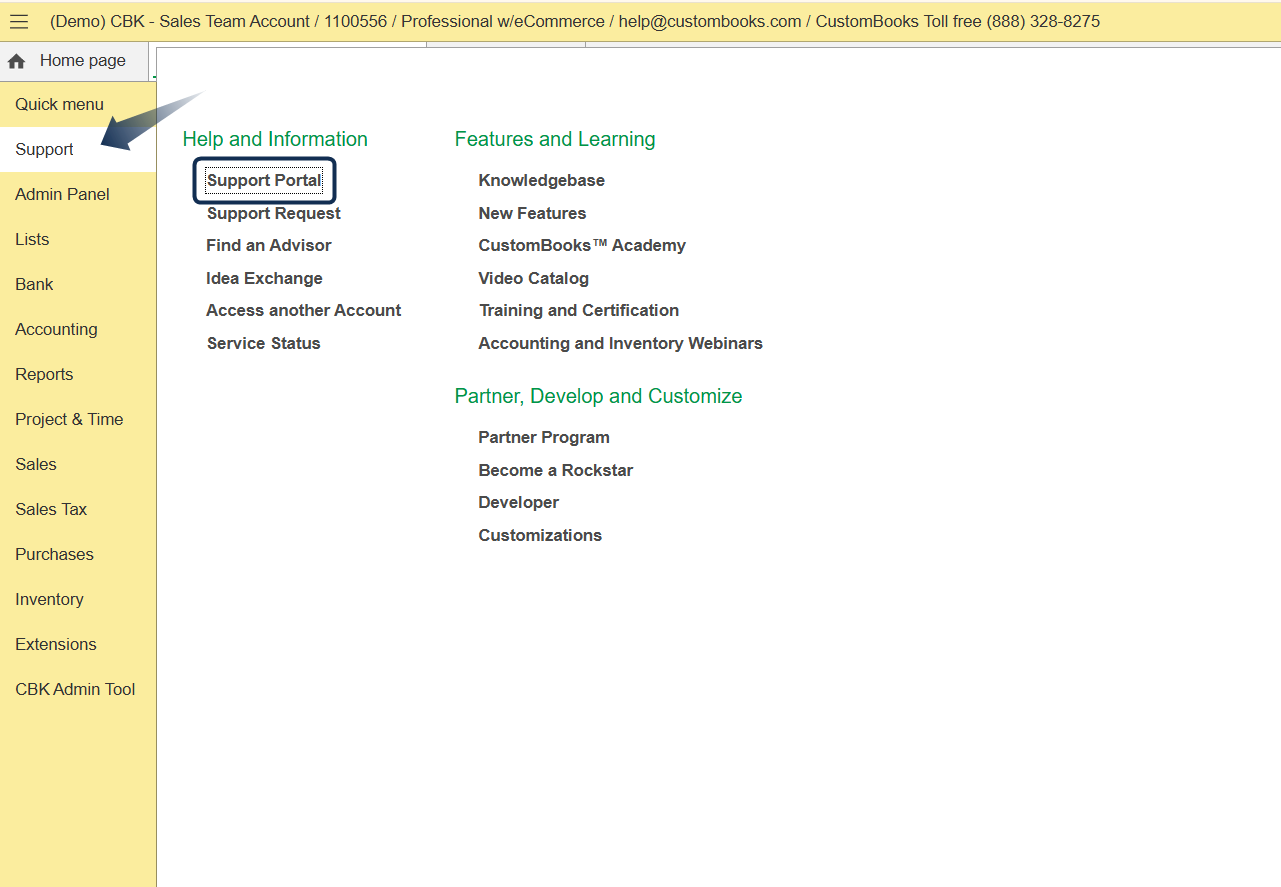Click the Support Request link
Screen dimensions: 1281x887
coord(273,213)
